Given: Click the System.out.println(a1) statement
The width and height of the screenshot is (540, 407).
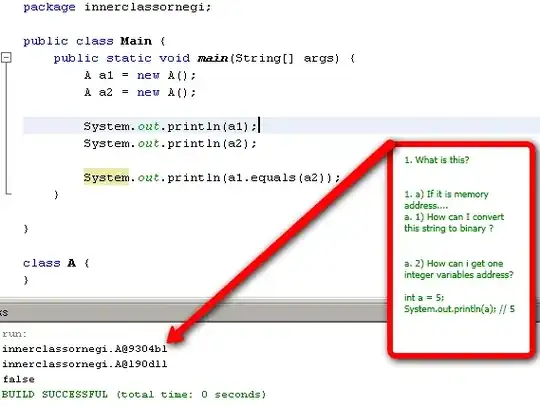Looking at the screenshot, I should [170, 126].
